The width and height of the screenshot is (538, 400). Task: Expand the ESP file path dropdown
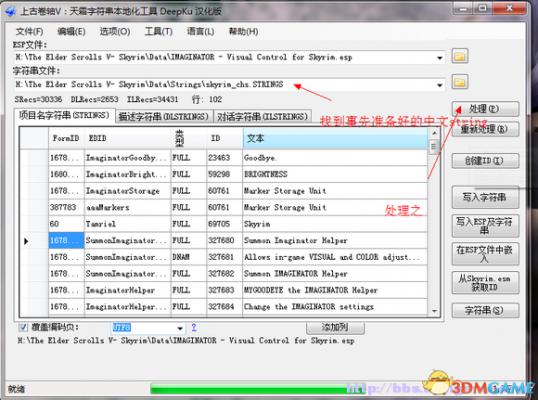point(440,58)
